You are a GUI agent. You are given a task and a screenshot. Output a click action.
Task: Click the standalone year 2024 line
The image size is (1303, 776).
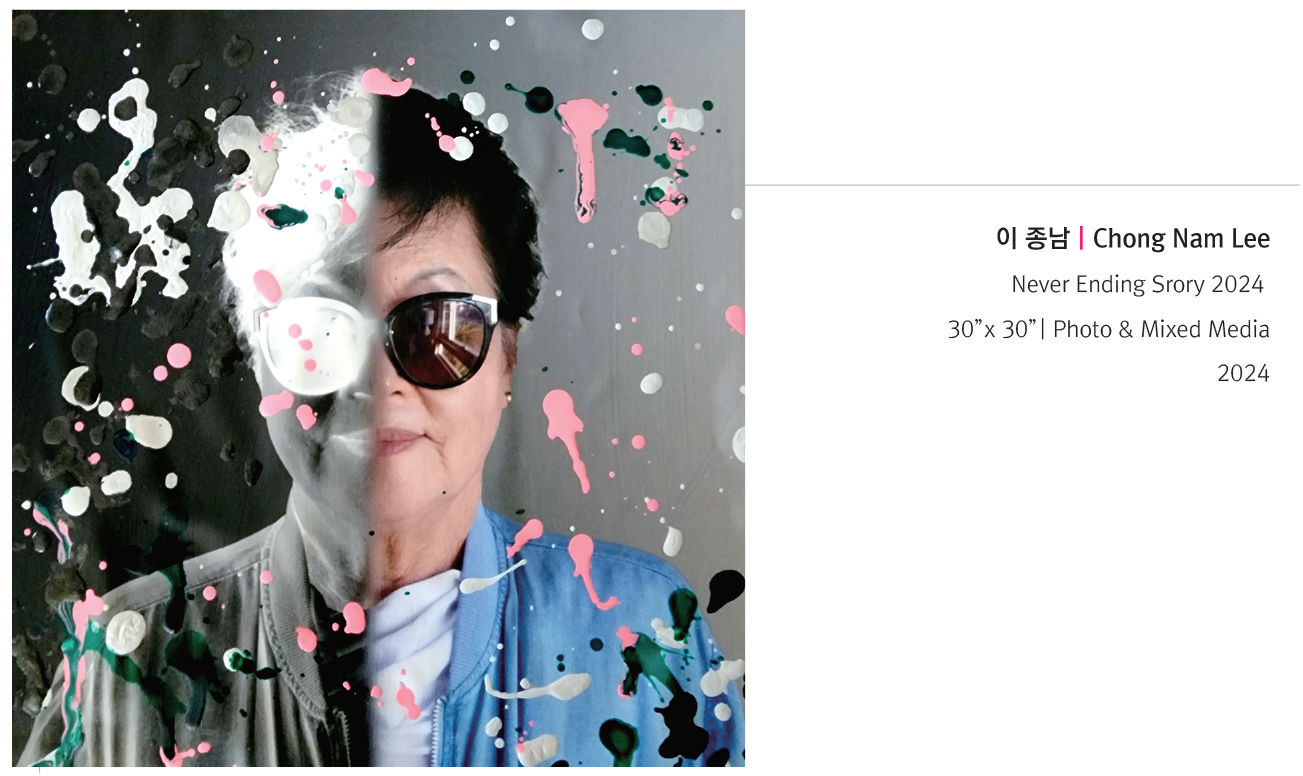(x=1243, y=374)
